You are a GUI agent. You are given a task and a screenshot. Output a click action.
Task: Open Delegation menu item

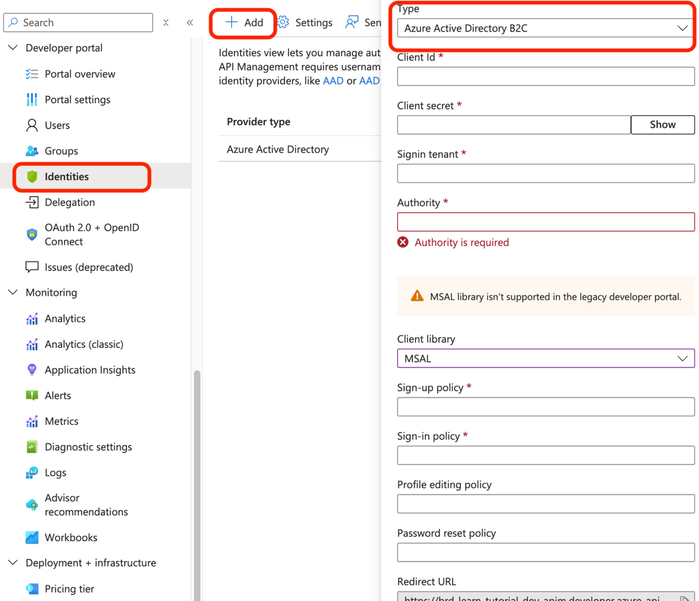pyautogui.click(x=70, y=202)
